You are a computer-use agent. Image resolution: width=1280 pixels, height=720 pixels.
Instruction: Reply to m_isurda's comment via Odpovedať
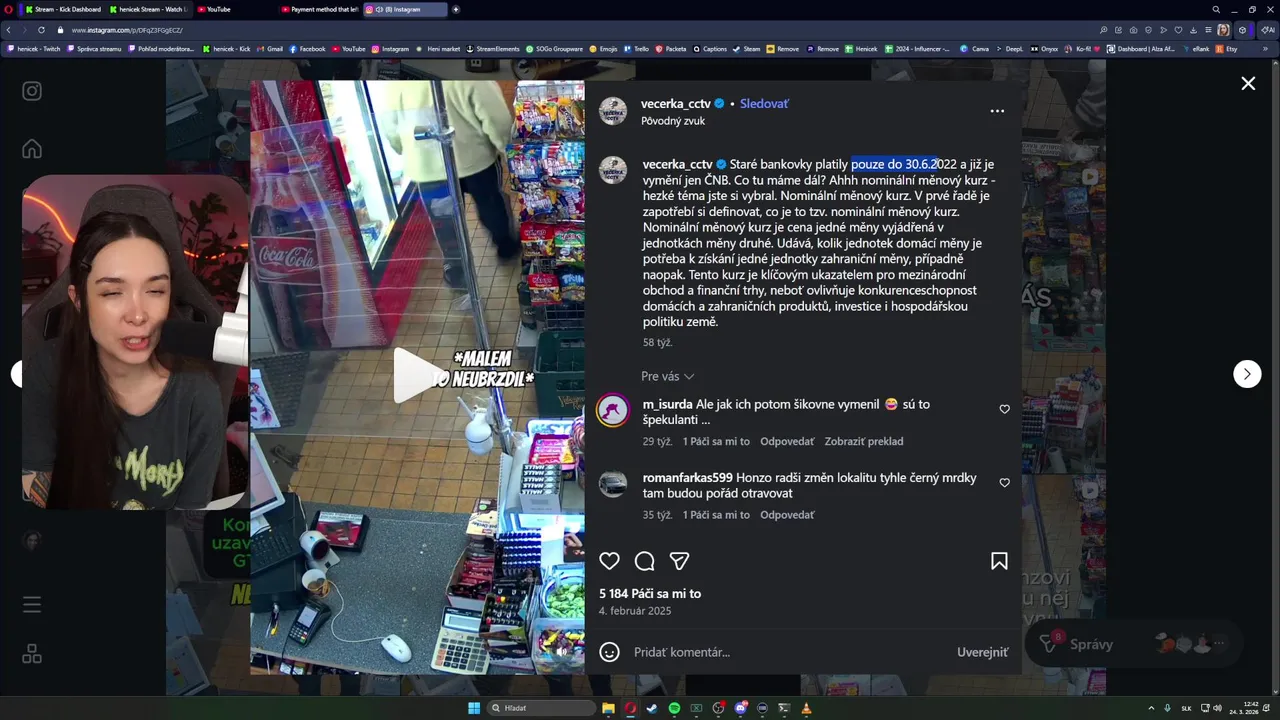tap(787, 441)
